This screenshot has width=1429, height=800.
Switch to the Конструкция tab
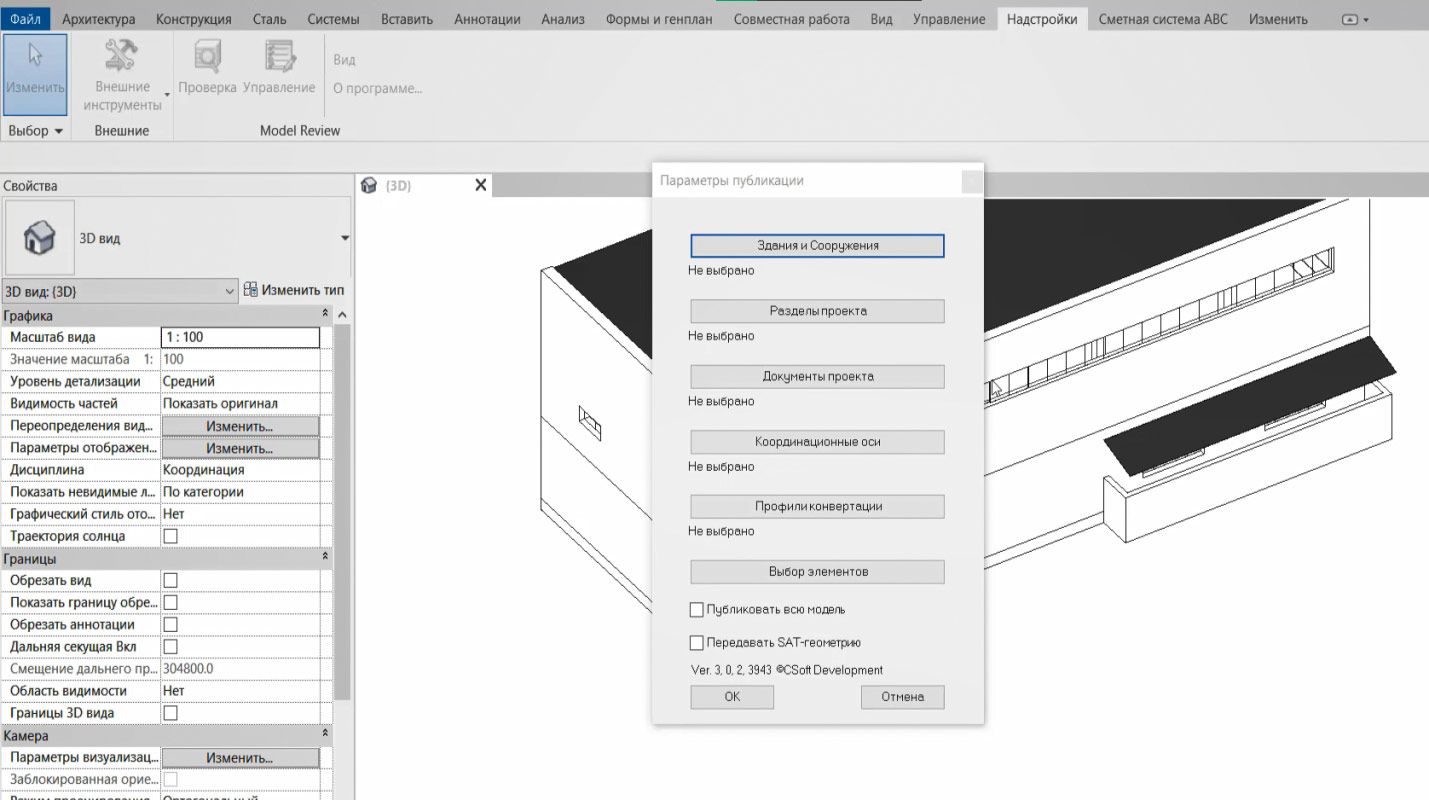click(x=193, y=19)
